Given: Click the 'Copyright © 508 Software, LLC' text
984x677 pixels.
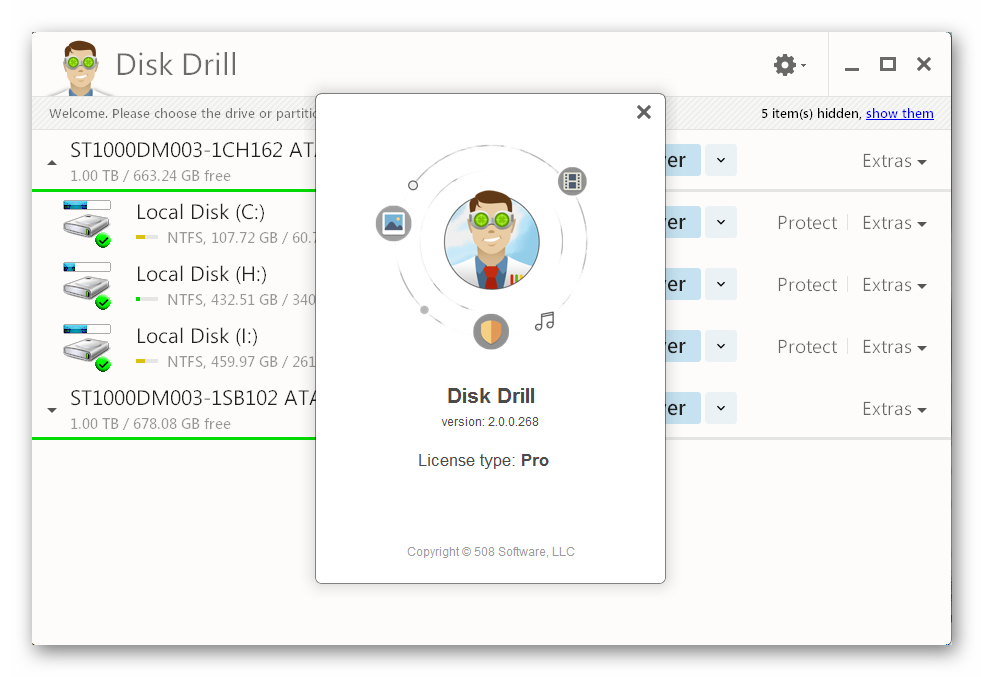Looking at the screenshot, I should pos(491,552).
